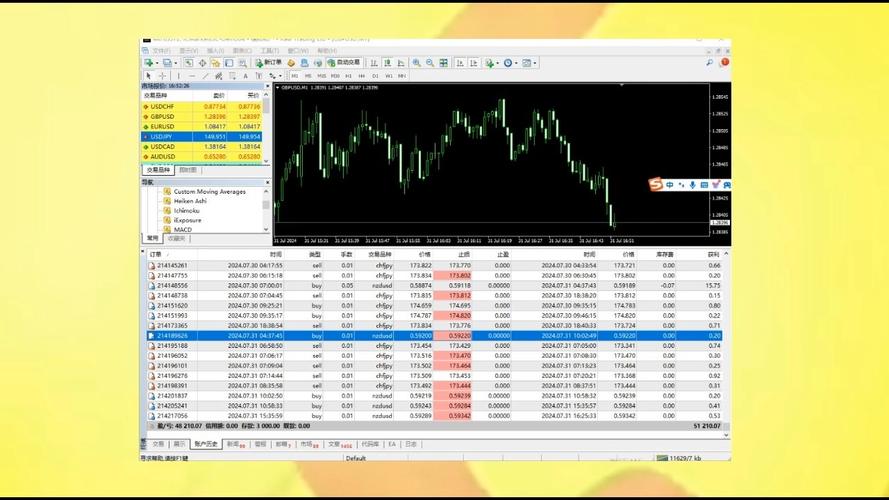Image resolution: width=889 pixels, height=500 pixels.
Task: Switch chart to M1 timeframe
Action: tap(294, 76)
